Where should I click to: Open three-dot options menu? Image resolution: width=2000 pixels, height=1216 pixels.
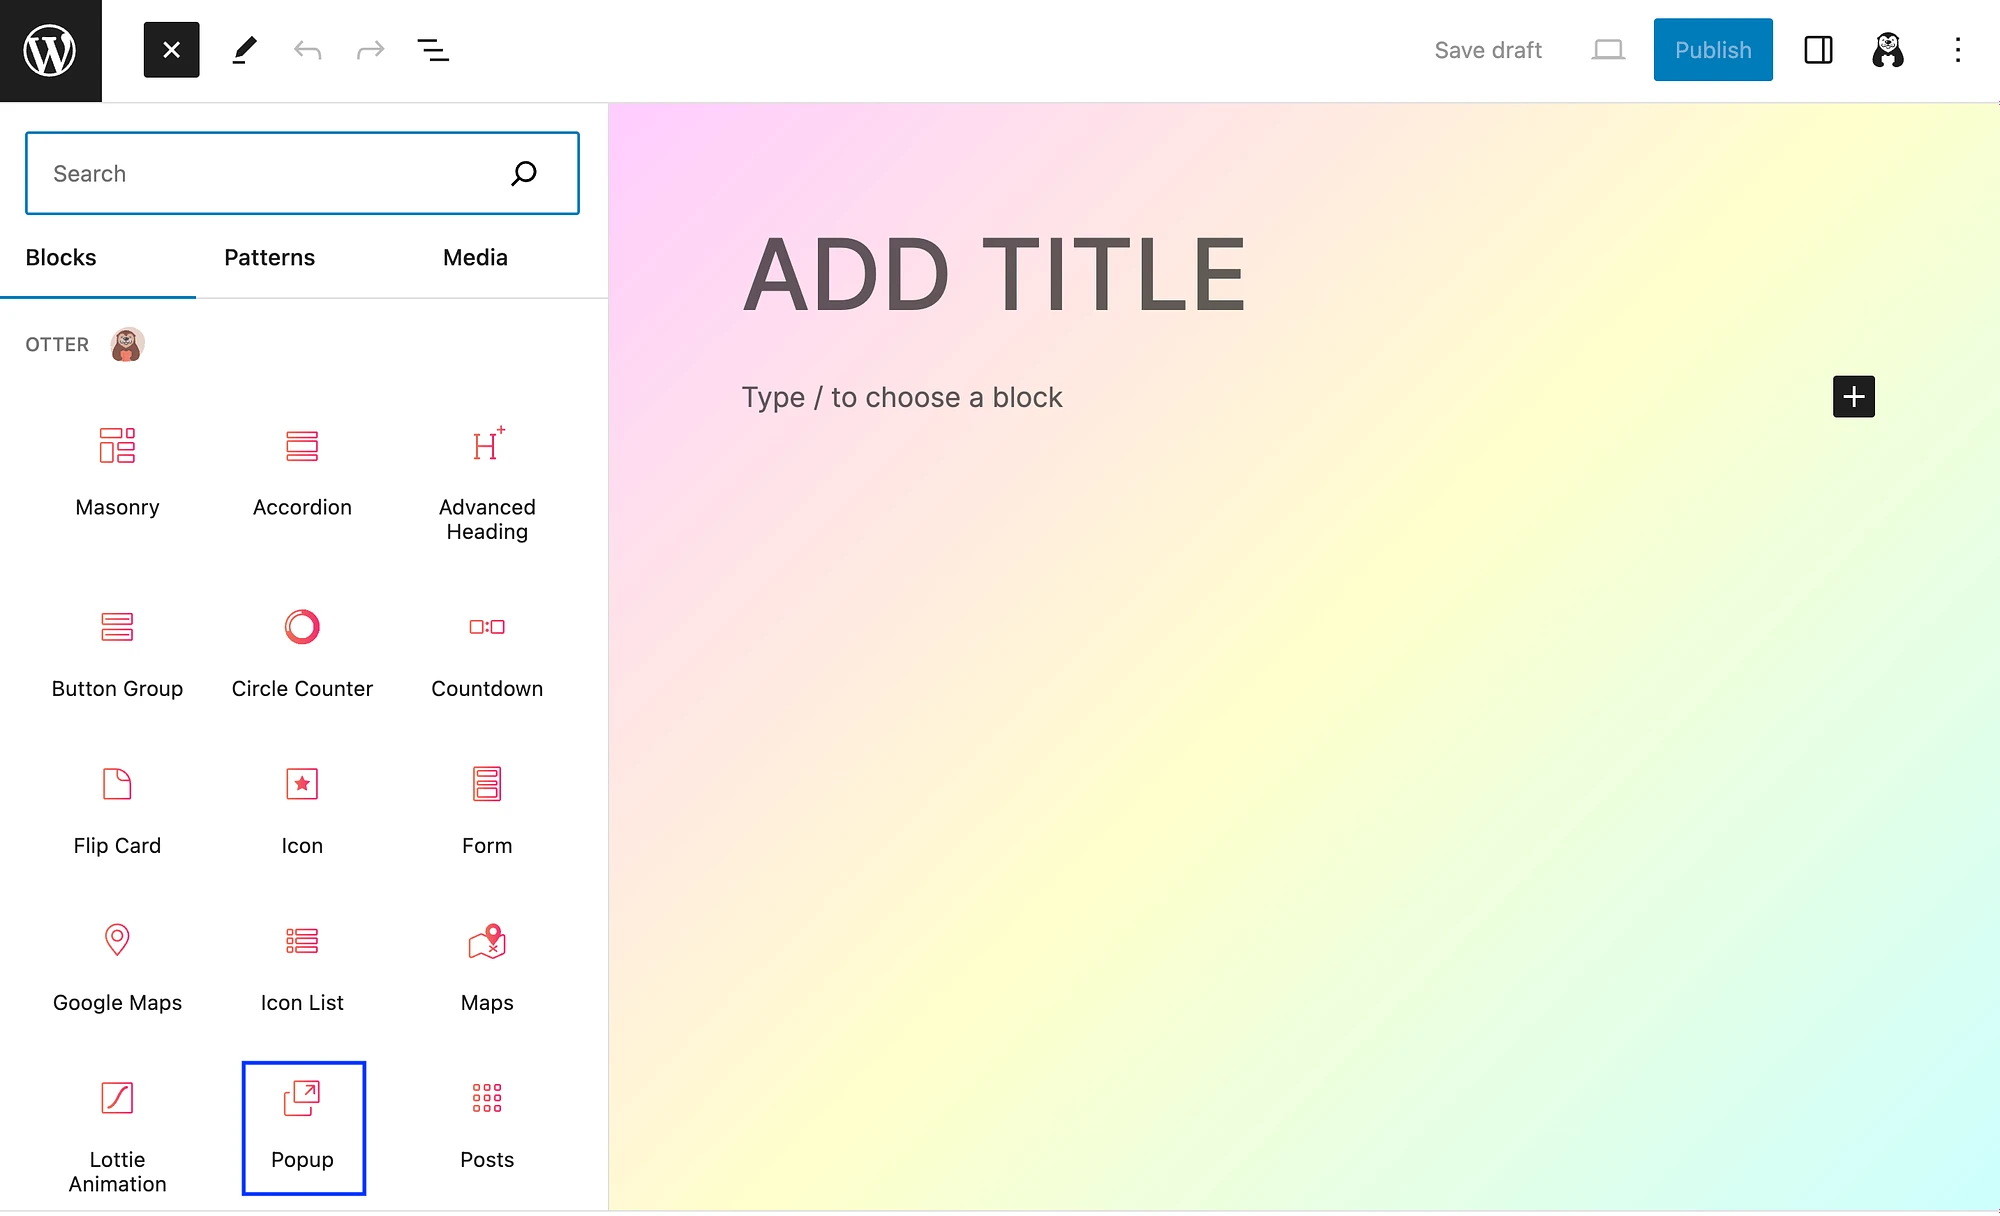(x=1959, y=50)
